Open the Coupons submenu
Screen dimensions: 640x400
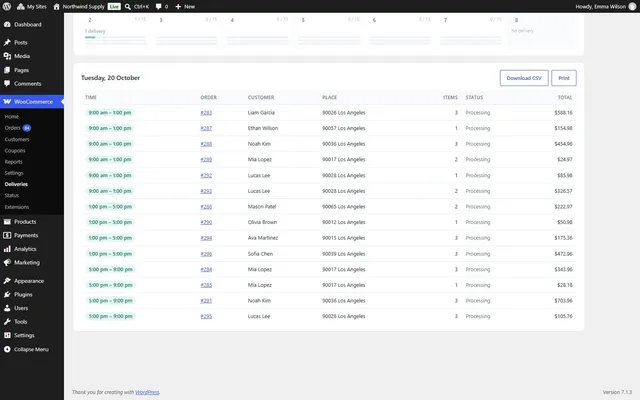[x=15, y=151]
